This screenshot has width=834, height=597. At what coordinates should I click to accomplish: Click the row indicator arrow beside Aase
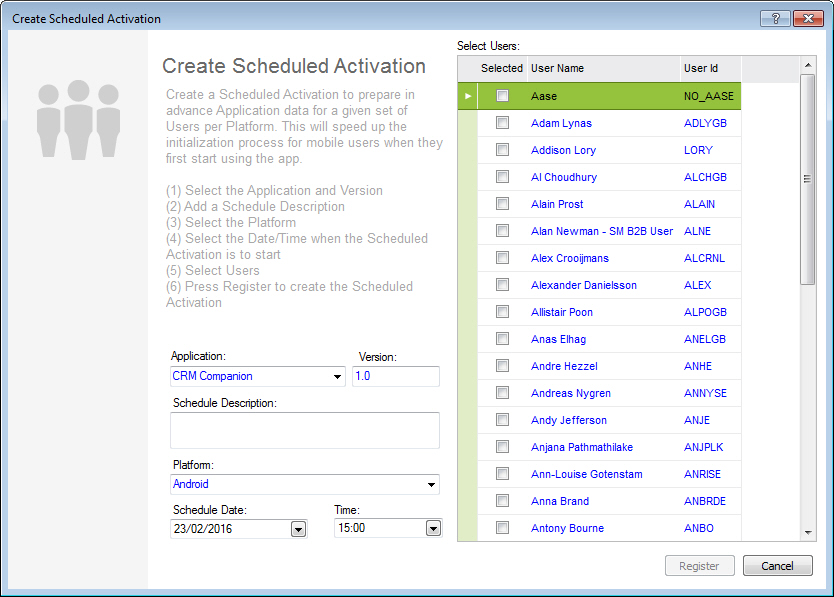pos(467,96)
